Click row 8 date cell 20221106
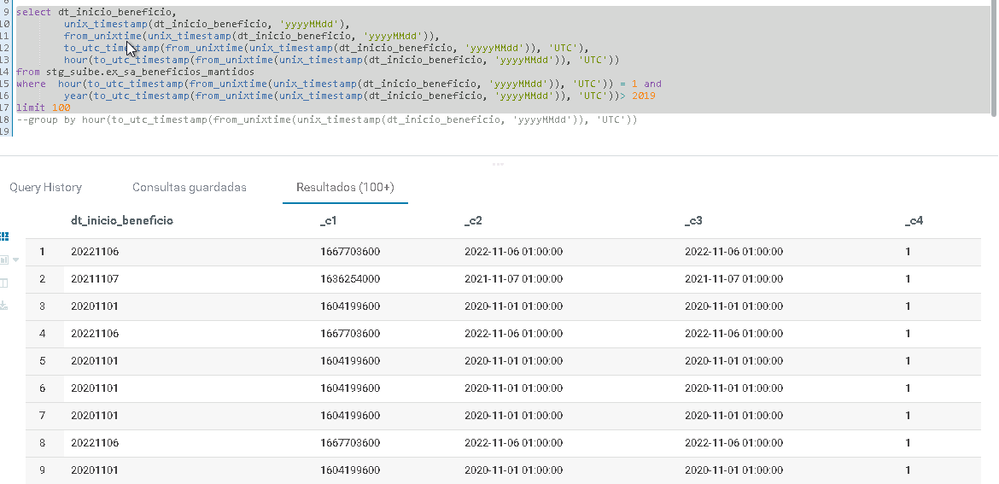The width and height of the screenshot is (999, 484). pyautogui.click(x=95, y=443)
